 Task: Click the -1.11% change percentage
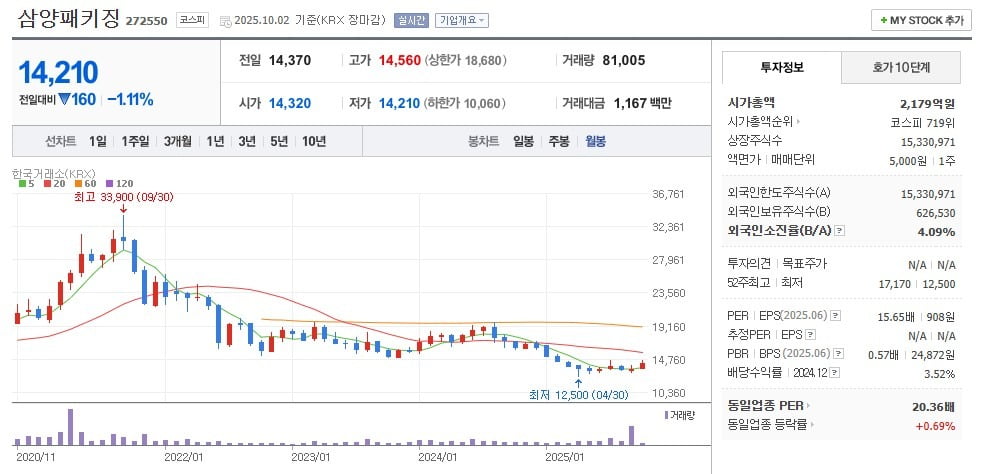(130, 99)
